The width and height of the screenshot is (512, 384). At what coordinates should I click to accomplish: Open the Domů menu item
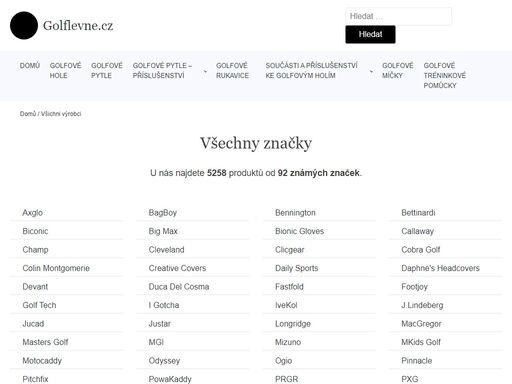pyautogui.click(x=30, y=66)
